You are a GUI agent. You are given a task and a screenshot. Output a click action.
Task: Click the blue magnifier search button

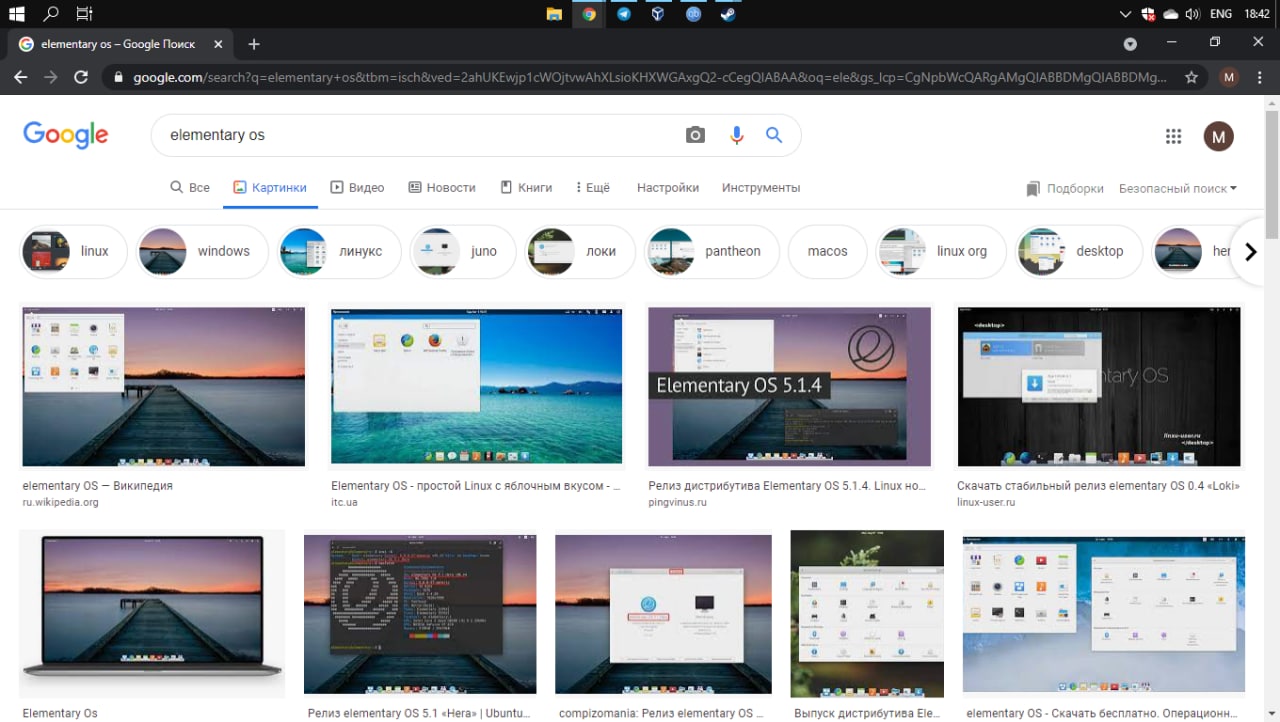(774, 135)
